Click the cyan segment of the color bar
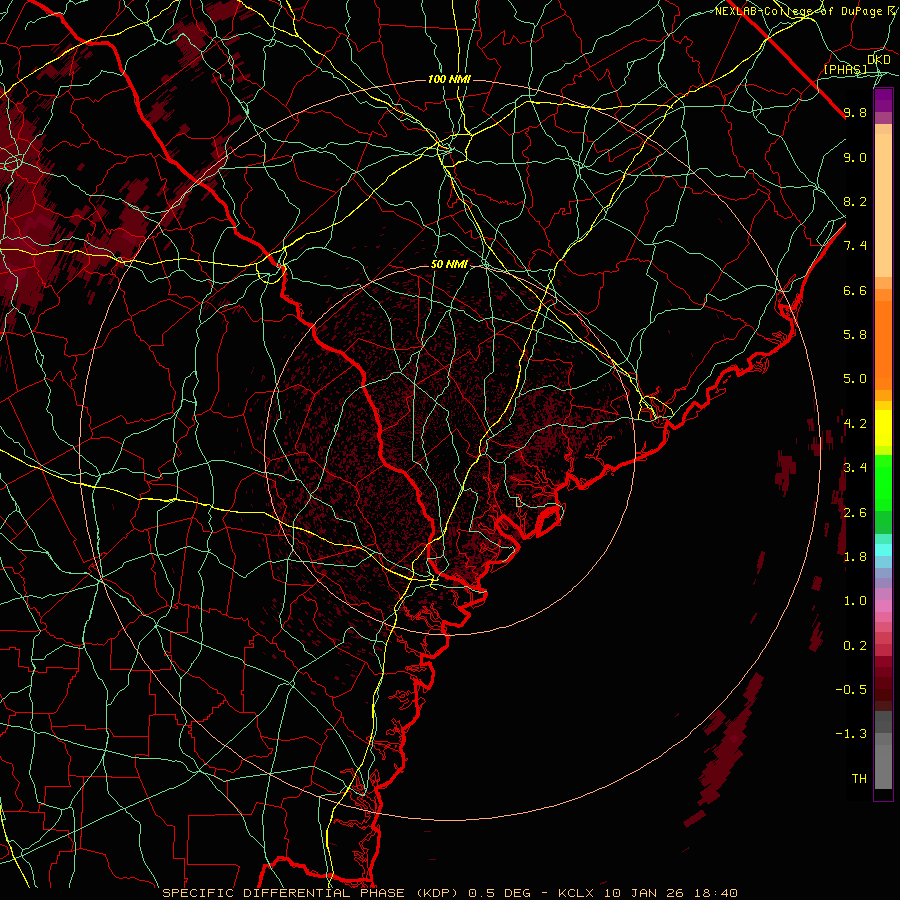900x900 pixels. point(883,550)
